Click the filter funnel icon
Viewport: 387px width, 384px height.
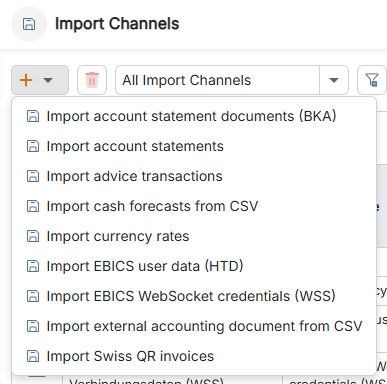(372, 80)
